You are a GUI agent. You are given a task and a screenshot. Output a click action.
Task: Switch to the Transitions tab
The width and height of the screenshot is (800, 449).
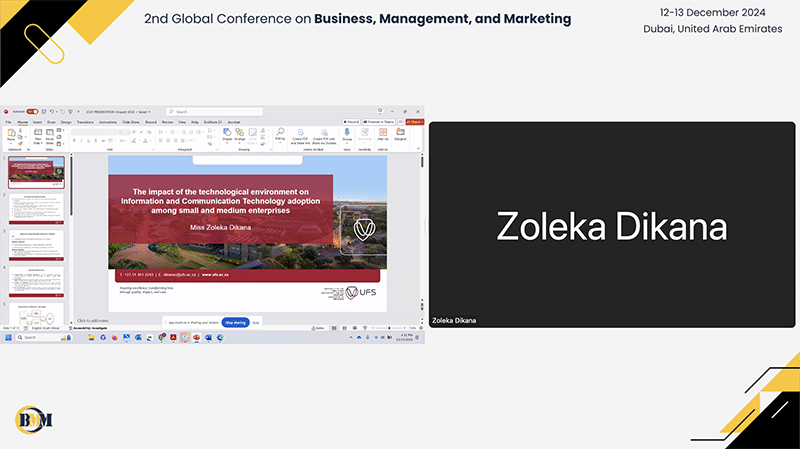(84, 122)
